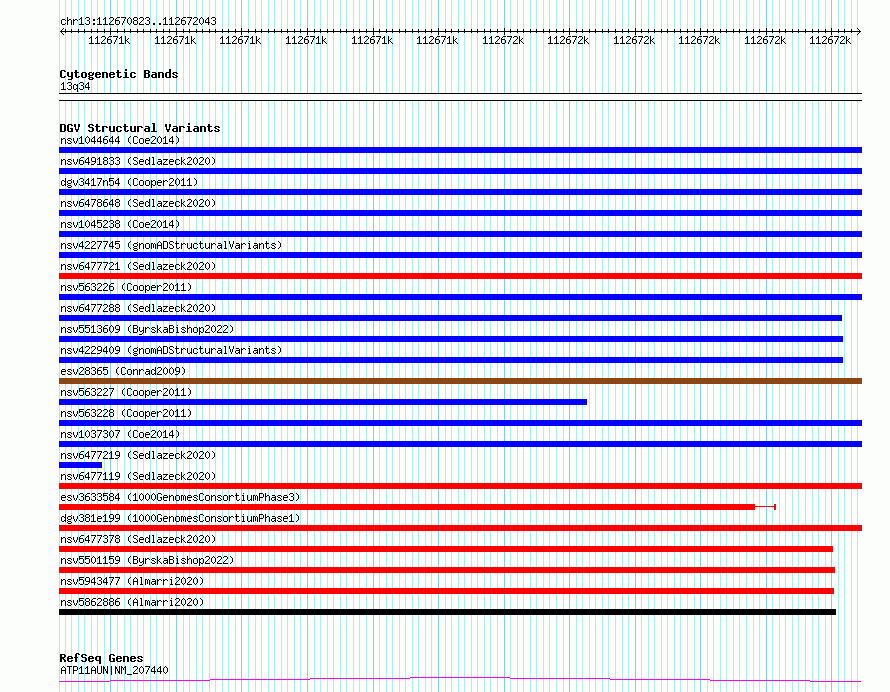
Task: Click the ATP11AUN|NM_207440 gene label
Action: coord(114,670)
